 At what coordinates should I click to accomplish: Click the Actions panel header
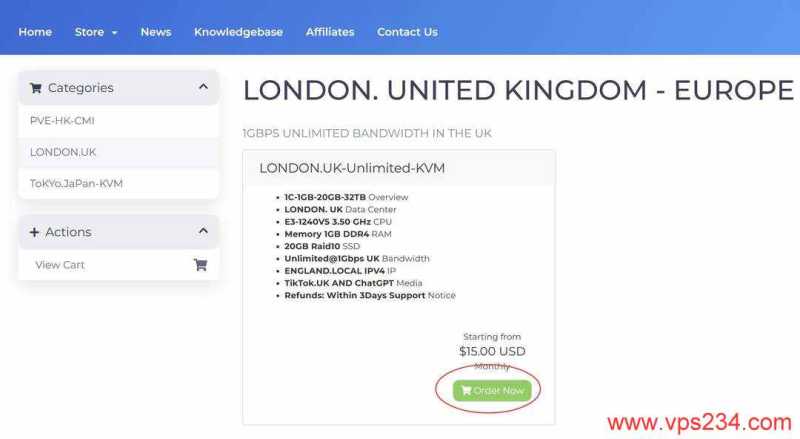point(118,232)
